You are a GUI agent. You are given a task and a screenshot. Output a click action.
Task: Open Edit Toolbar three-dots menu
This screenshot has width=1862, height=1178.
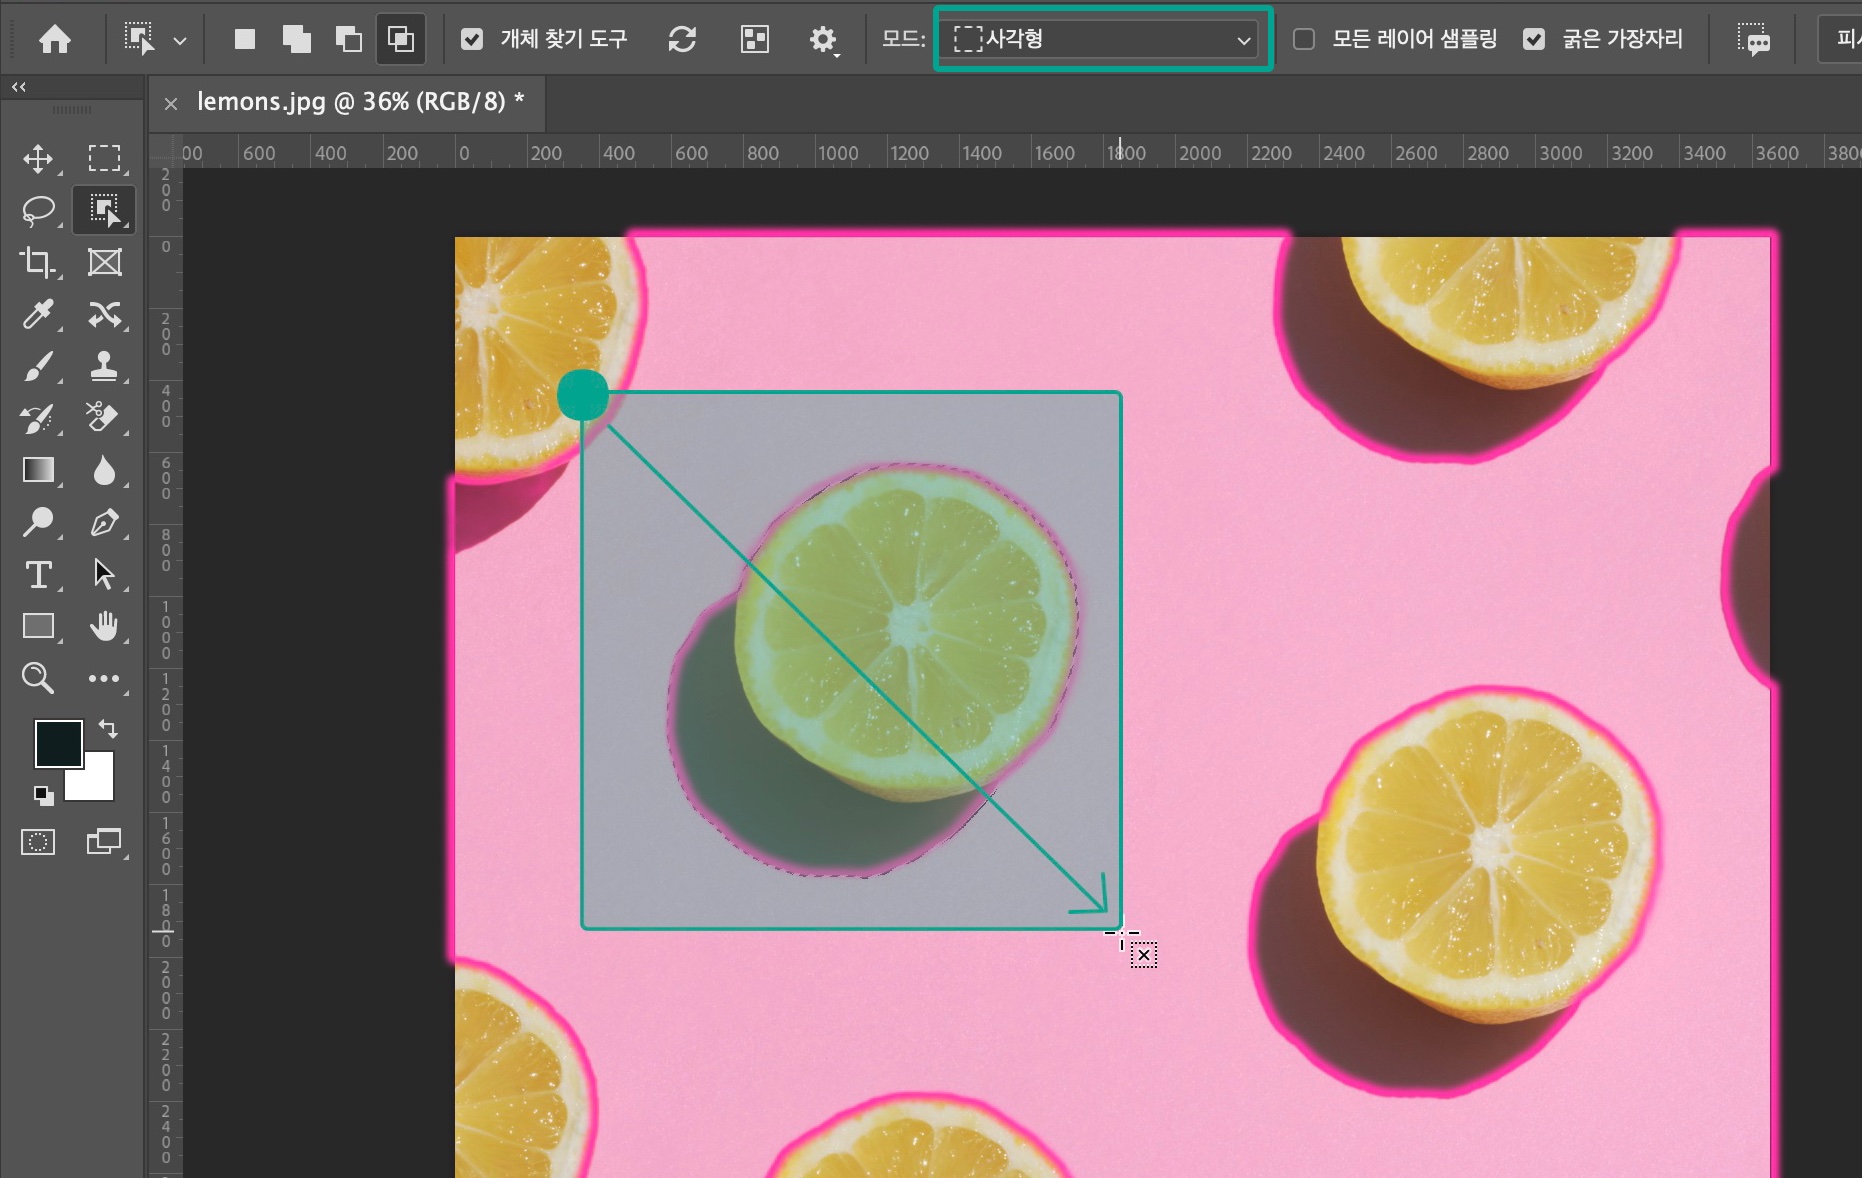point(104,678)
